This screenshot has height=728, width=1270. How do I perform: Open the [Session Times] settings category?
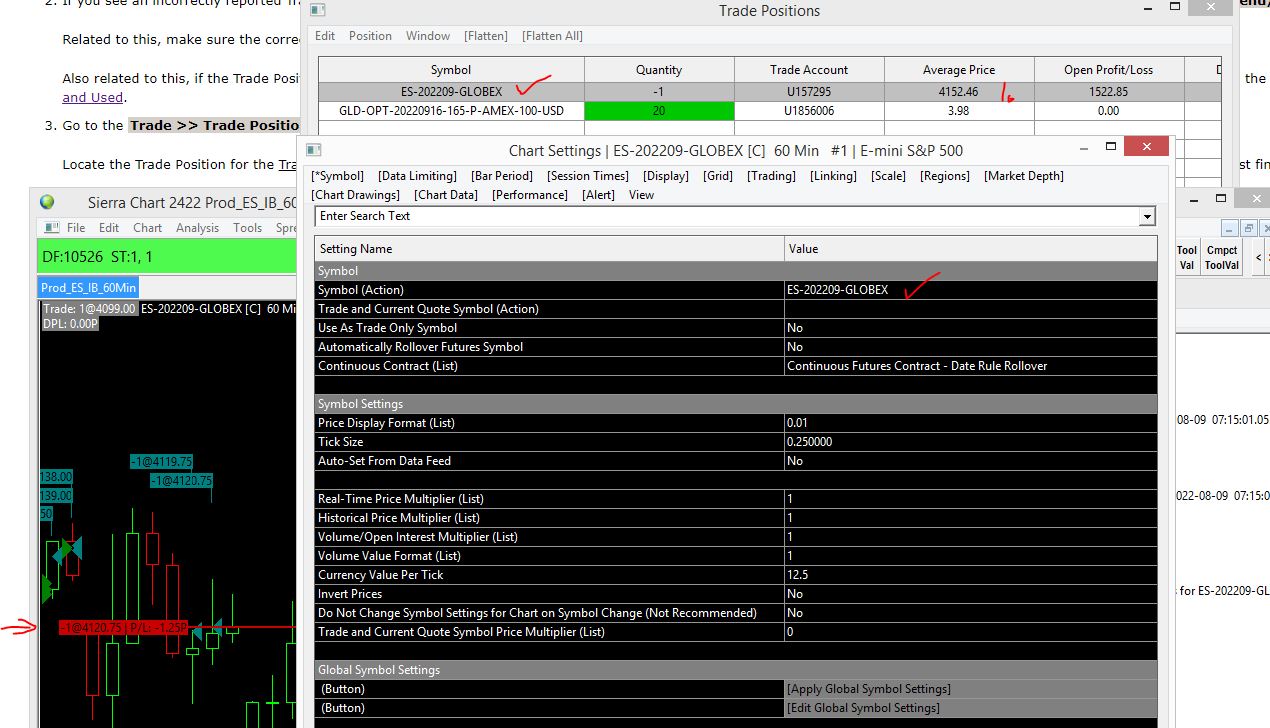coord(588,176)
